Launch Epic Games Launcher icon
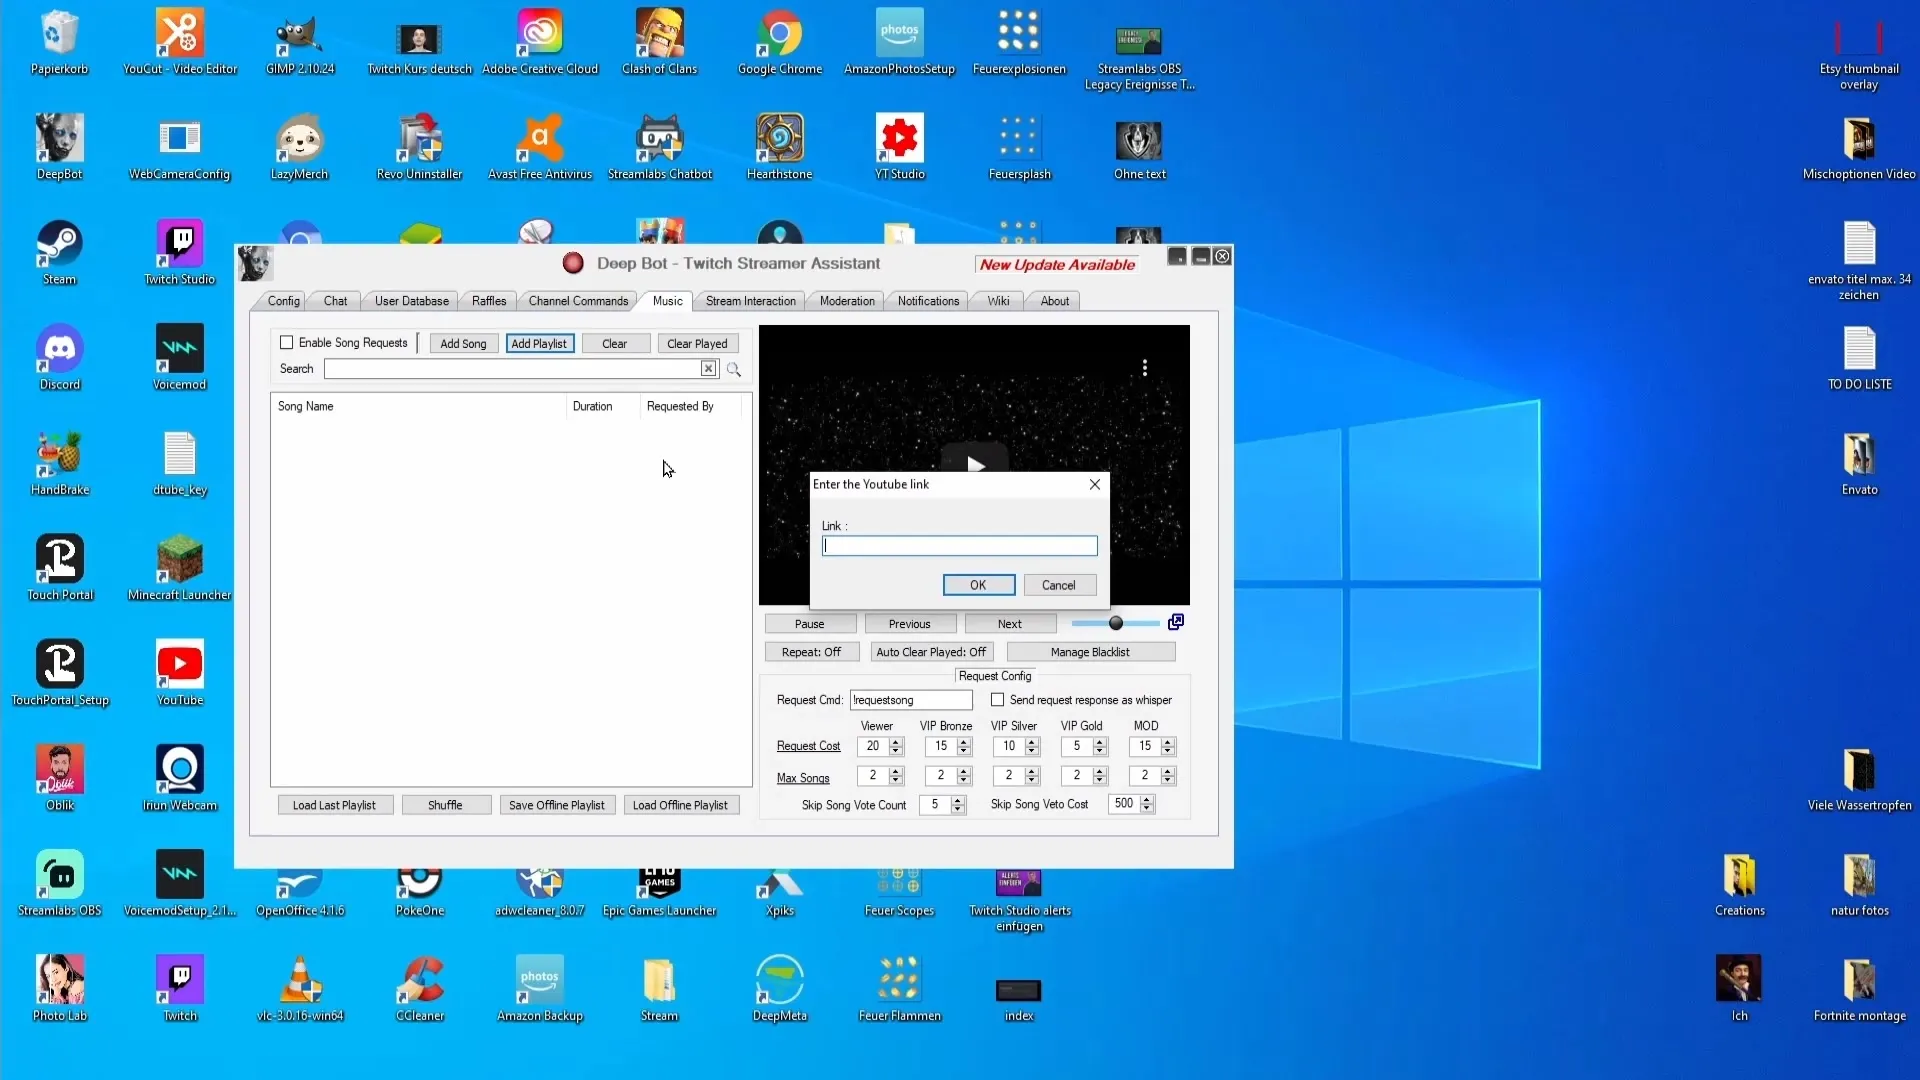The width and height of the screenshot is (1920, 1080). pyautogui.click(x=660, y=890)
